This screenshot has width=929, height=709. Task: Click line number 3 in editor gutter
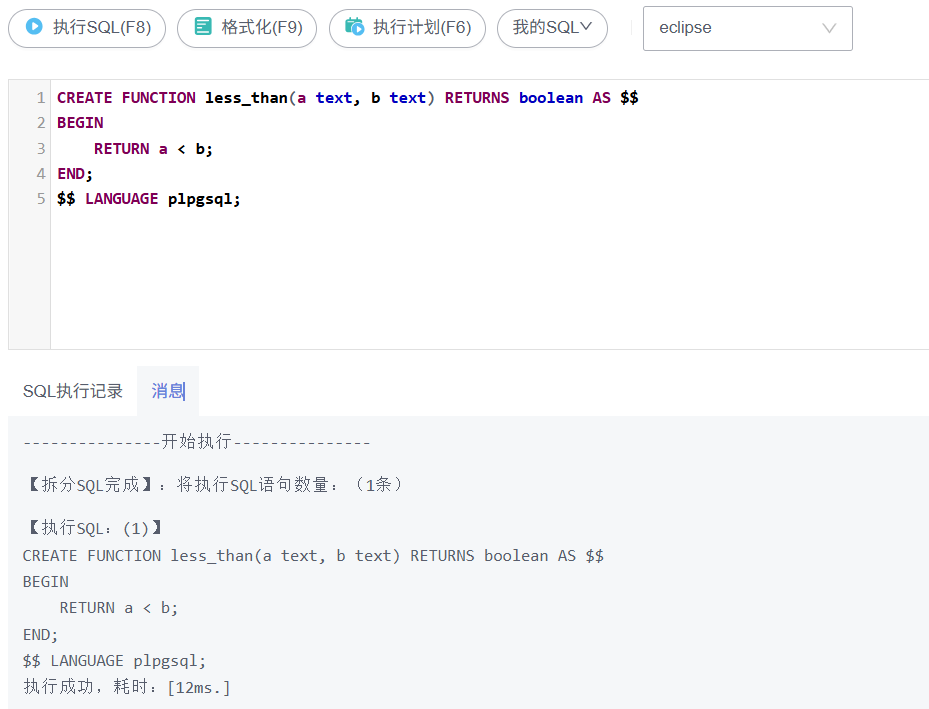[x=41, y=148]
